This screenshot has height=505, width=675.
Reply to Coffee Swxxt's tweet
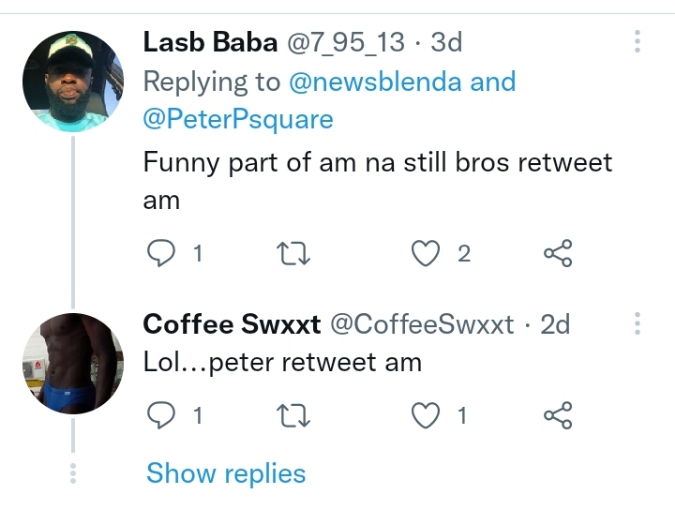coord(161,415)
